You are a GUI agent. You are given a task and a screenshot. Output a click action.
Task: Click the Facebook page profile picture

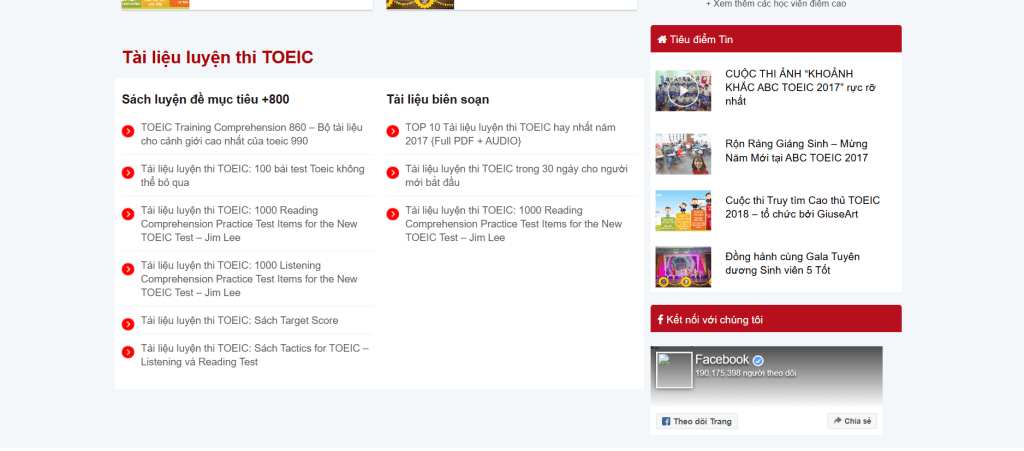(674, 370)
